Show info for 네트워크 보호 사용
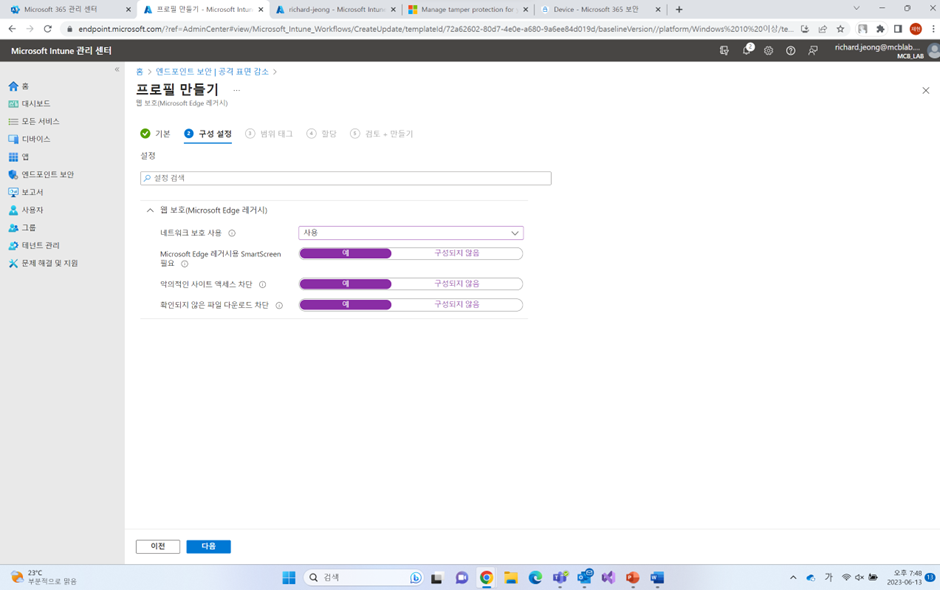Viewport: 940px width, 590px height. pos(232,233)
